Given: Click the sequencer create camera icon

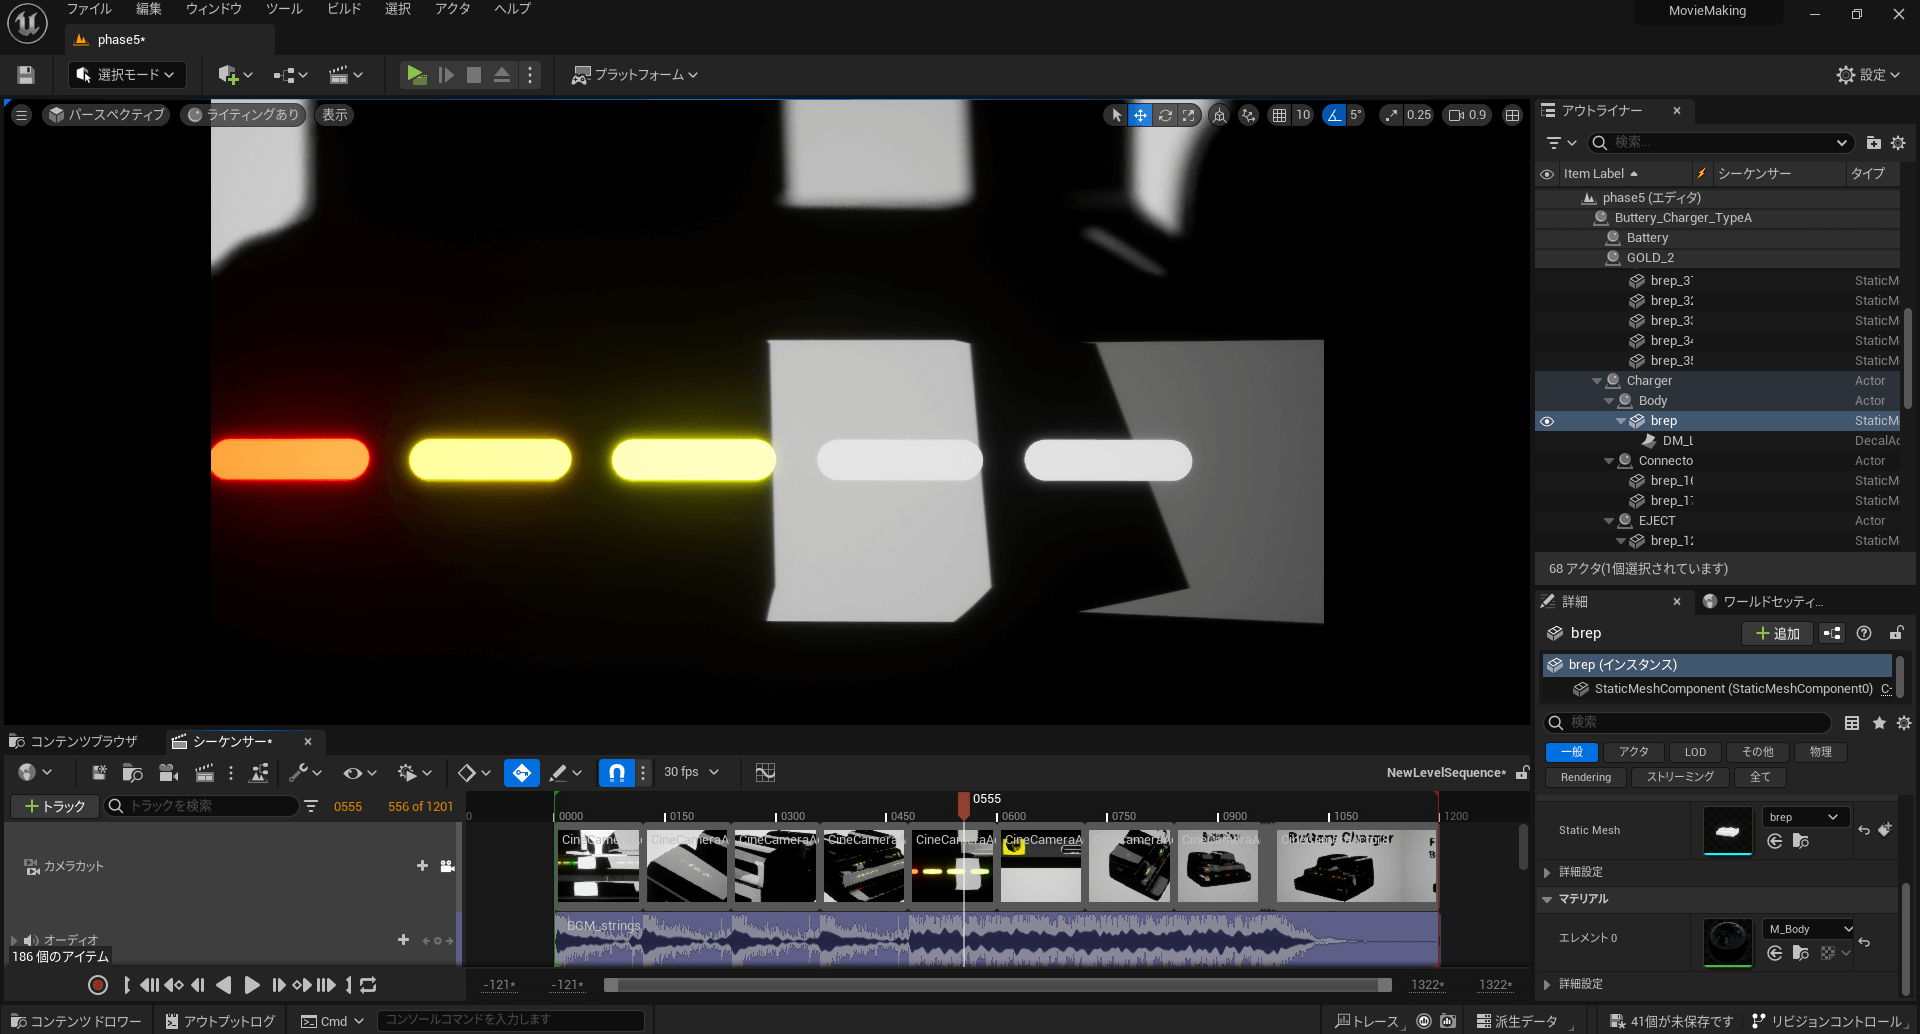Looking at the screenshot, I should [x=168, y=772].
